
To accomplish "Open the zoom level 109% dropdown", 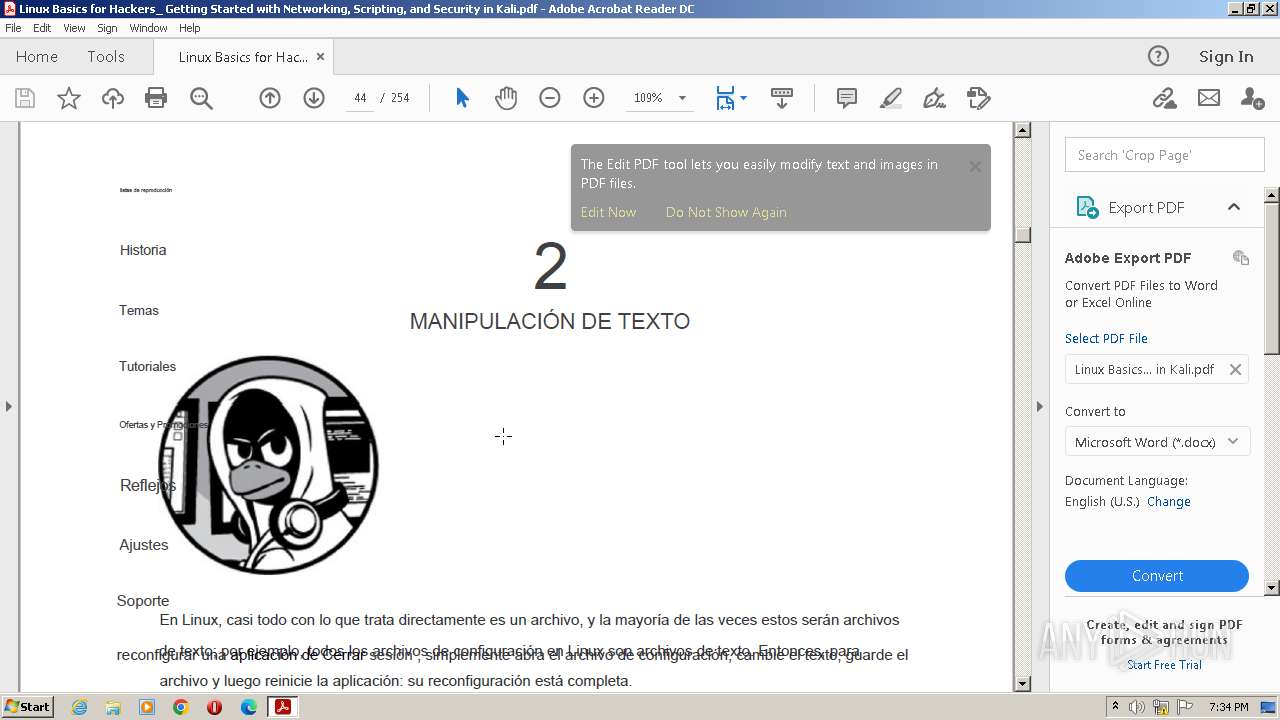I will click(x=682, y=98).
